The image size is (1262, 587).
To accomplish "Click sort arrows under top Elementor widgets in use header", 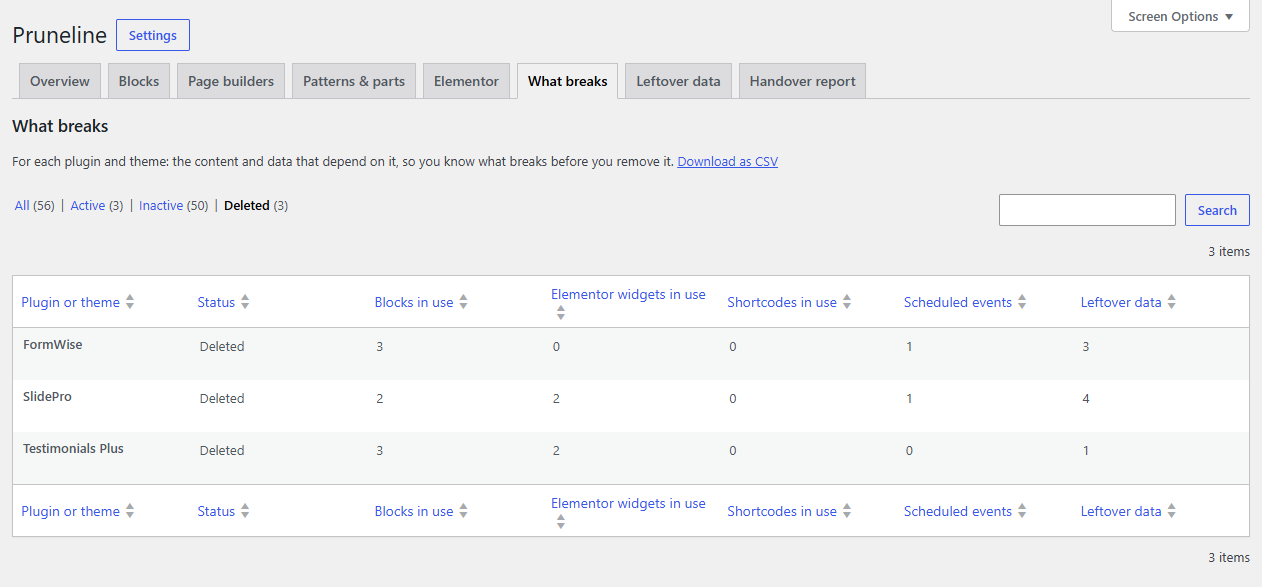I will point(561,313).
